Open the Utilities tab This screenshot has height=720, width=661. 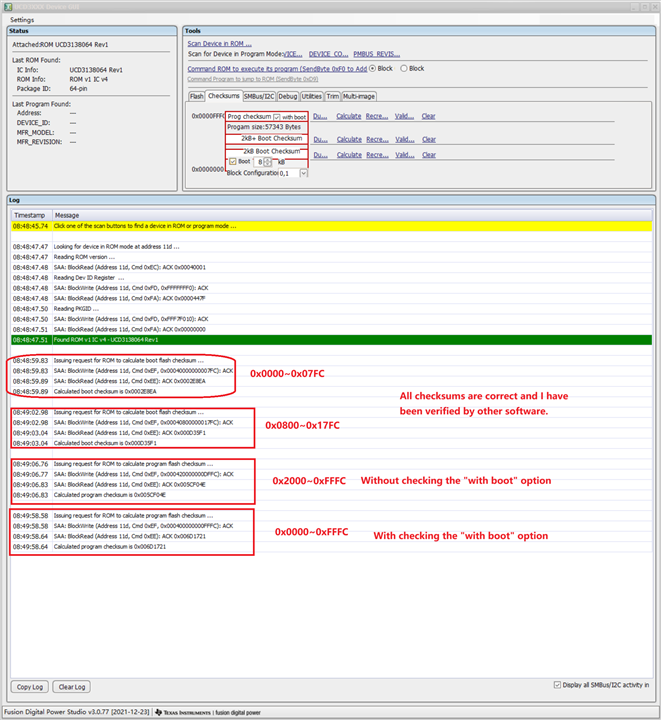(x=312, y=96)
